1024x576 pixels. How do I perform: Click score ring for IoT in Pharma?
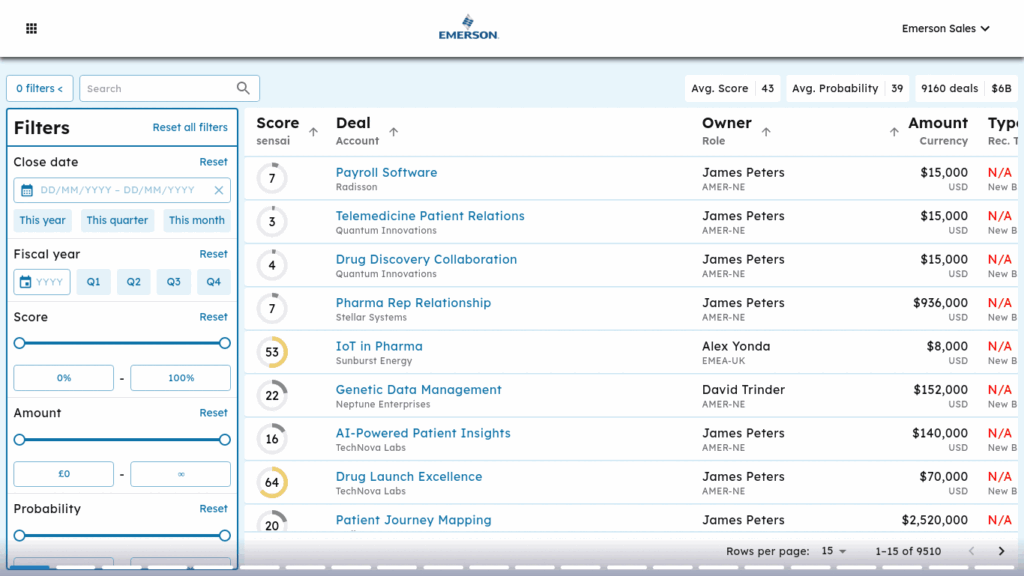(x=272, y=352)
